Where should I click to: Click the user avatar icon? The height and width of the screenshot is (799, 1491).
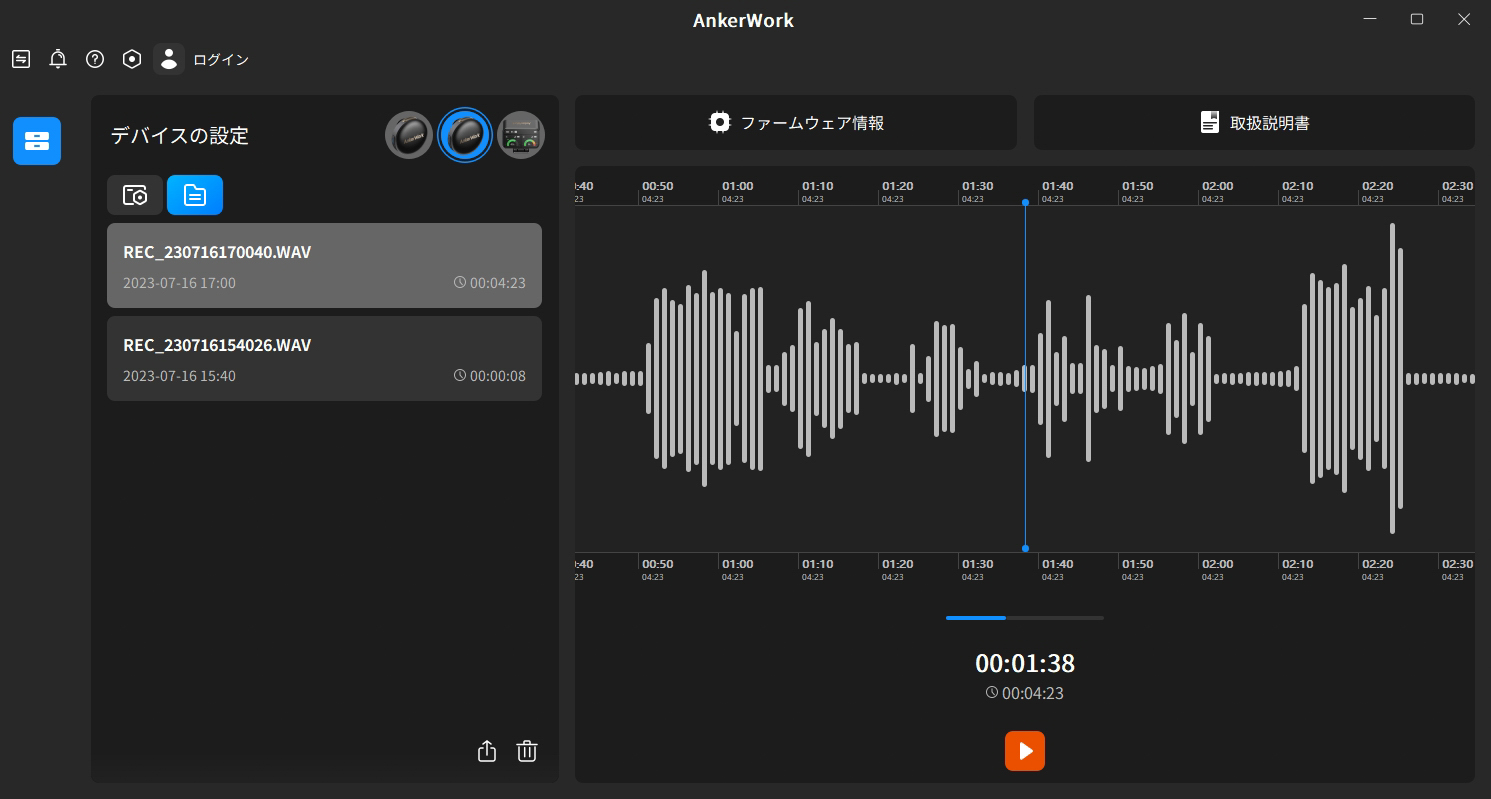point(169,59)
